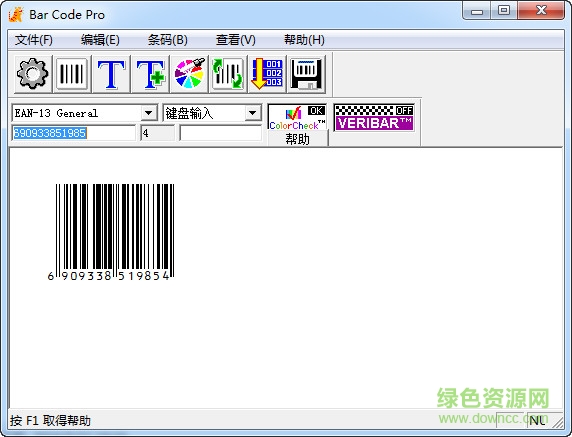The image size is (572, 437).
Task: Open the 001 002 003 serial numbering tool
Action: coord(267,74)
